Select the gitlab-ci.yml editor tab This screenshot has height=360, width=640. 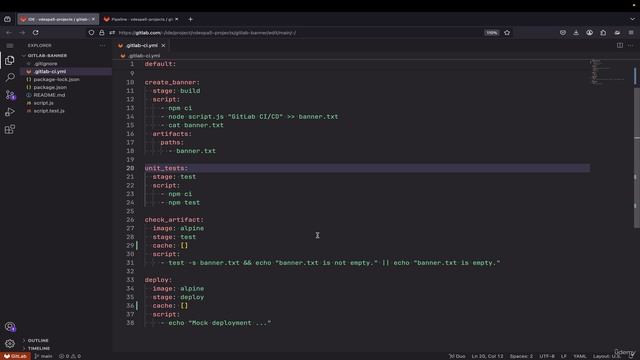pyautogui.click(x=141, y=45)
